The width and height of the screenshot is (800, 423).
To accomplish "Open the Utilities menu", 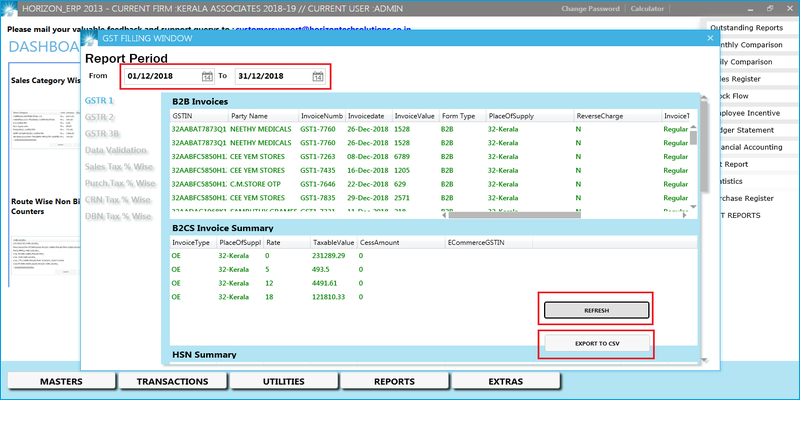I will pyautogui.click(x=283, y=382).
